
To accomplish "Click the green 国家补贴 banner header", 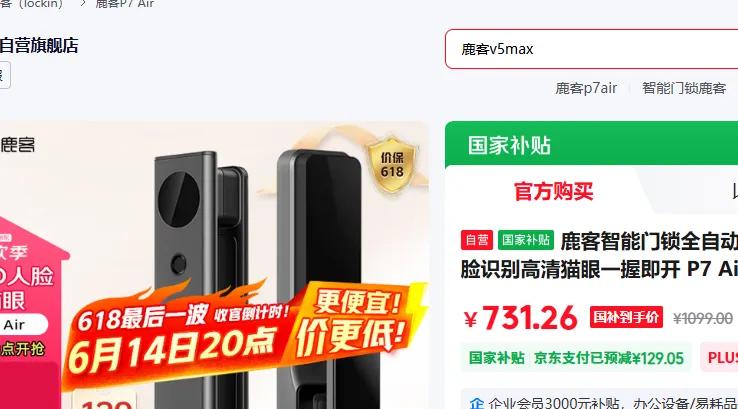I will pyautogui.click(x=591, y=144).
